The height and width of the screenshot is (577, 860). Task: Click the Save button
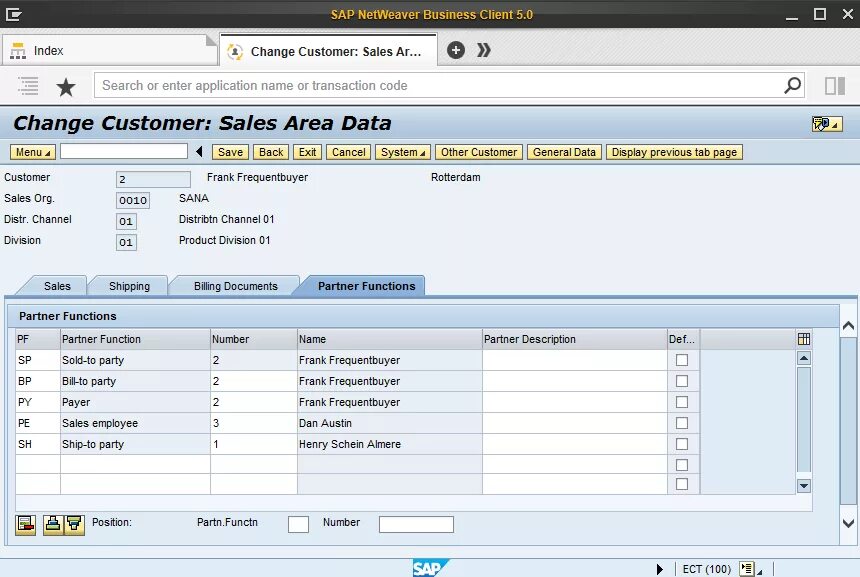coord(230,152)
